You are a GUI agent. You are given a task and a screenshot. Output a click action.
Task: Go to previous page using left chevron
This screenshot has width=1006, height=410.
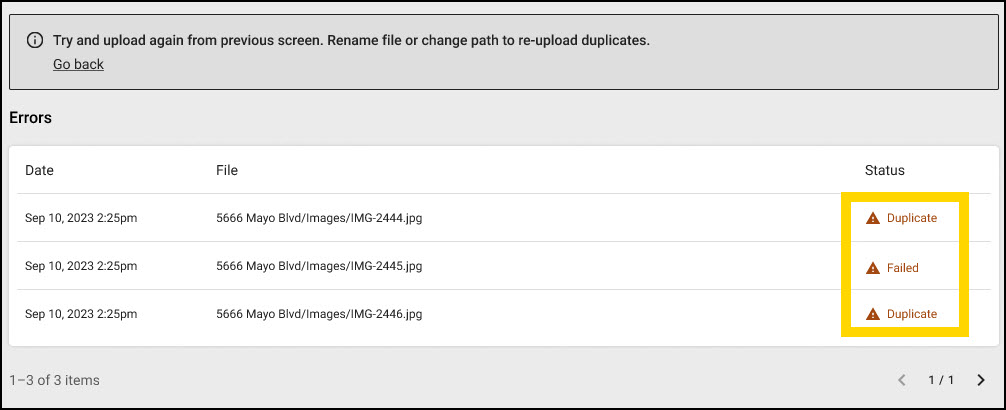(902, 380)
